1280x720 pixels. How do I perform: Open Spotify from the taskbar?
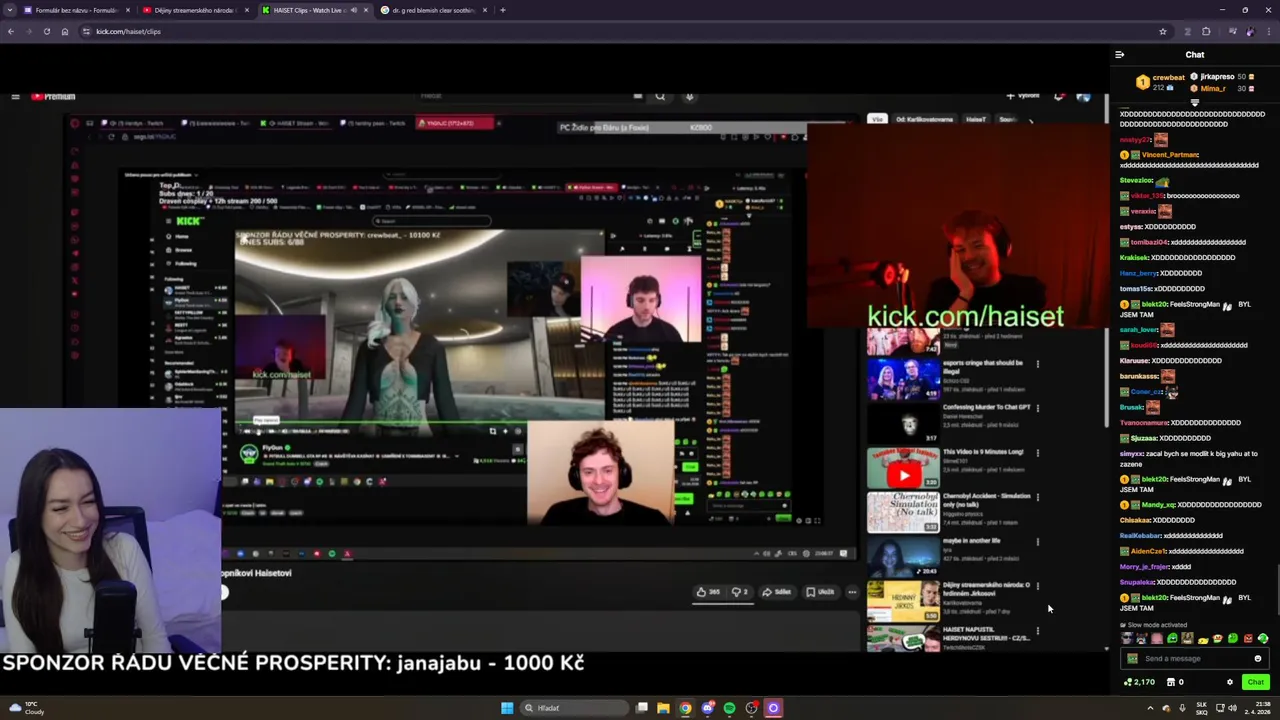729,708
